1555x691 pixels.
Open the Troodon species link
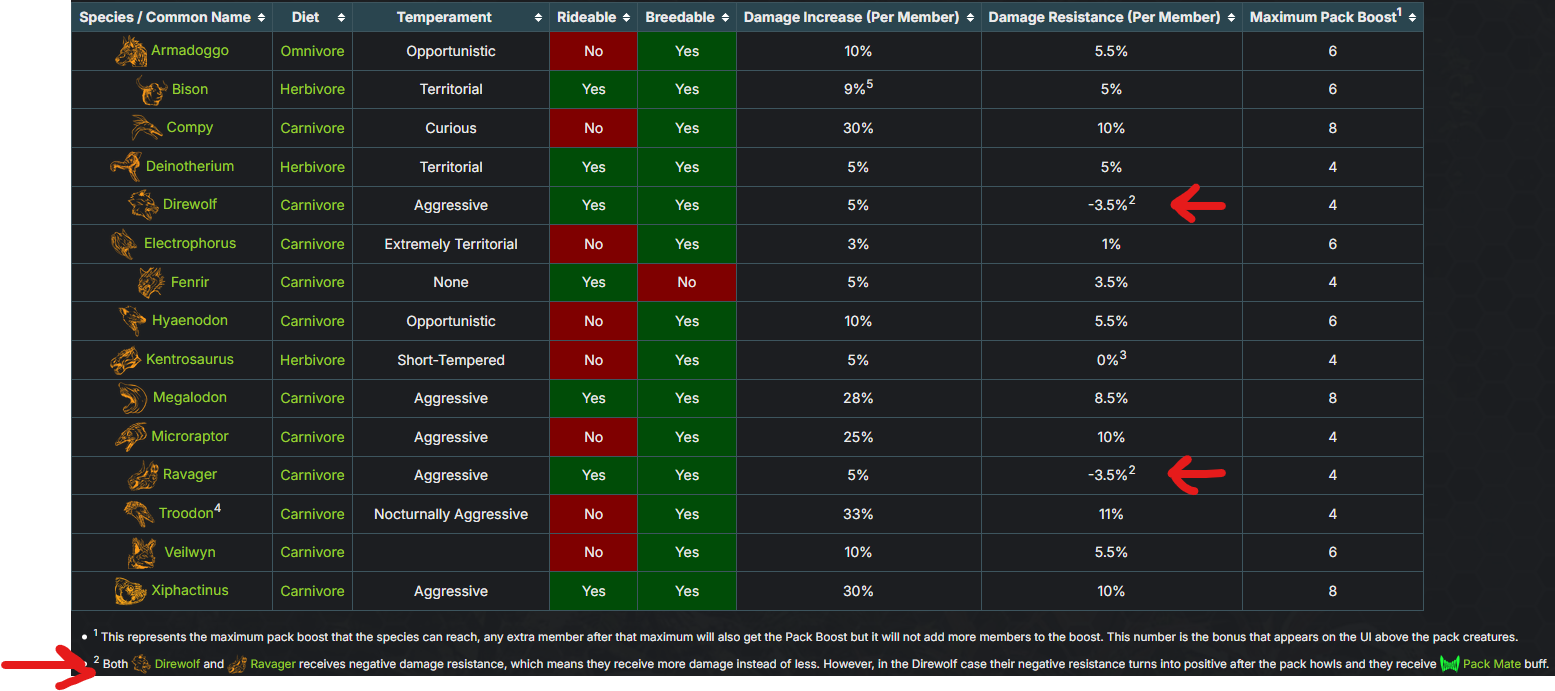pos(186,514)
